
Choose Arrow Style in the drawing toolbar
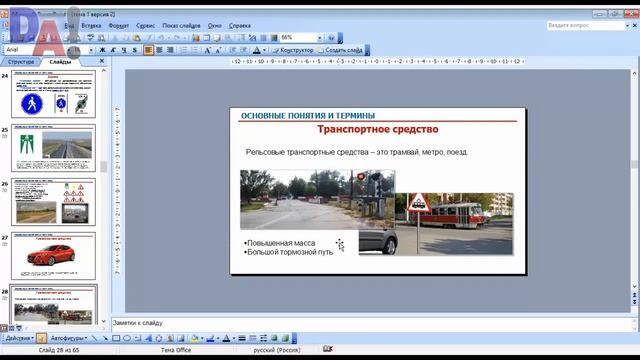(x=264, y=338)
